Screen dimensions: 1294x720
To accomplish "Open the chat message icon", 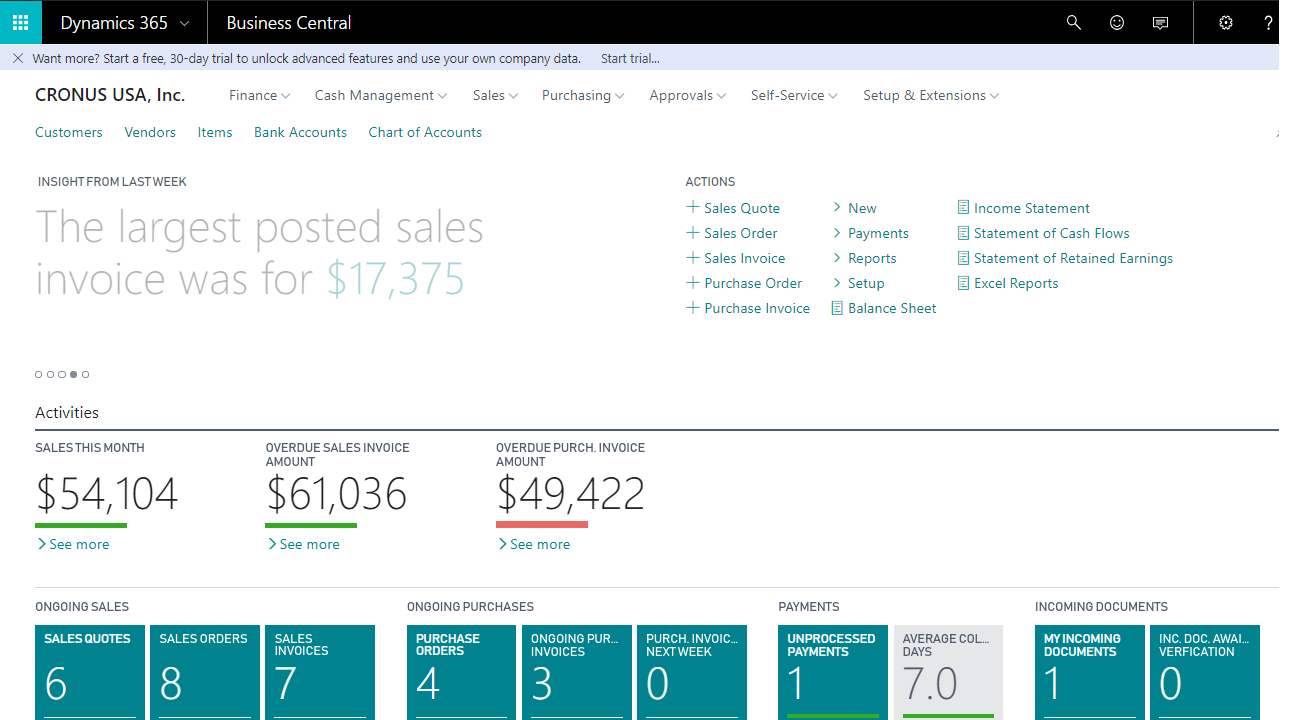I will [x=1160, y=22].
